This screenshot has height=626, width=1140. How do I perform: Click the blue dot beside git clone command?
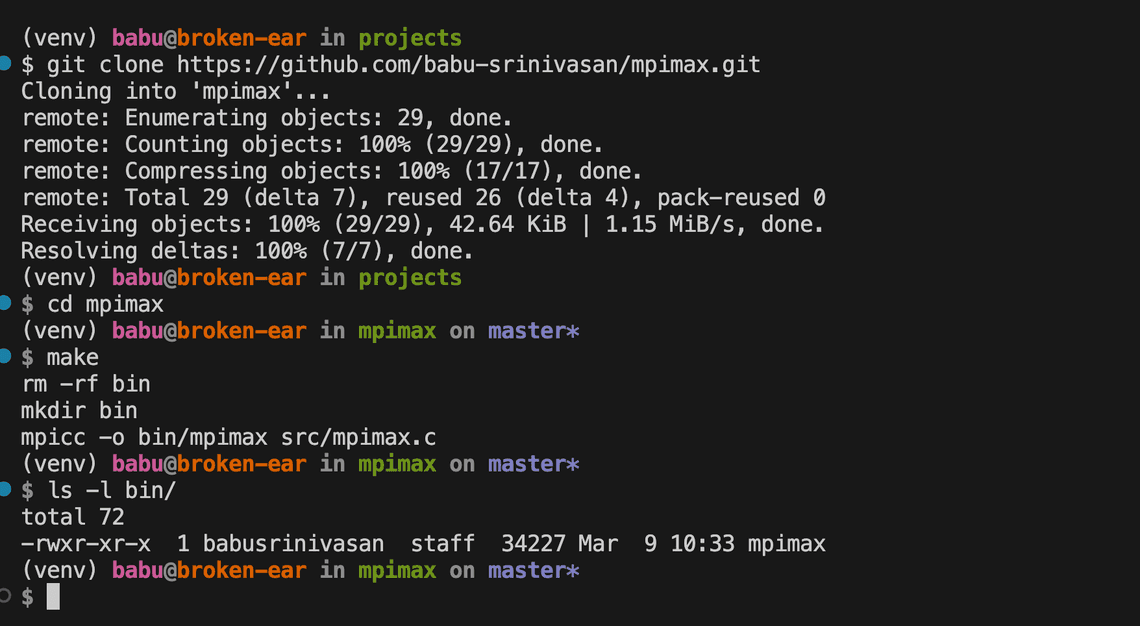tap(5, 64)
